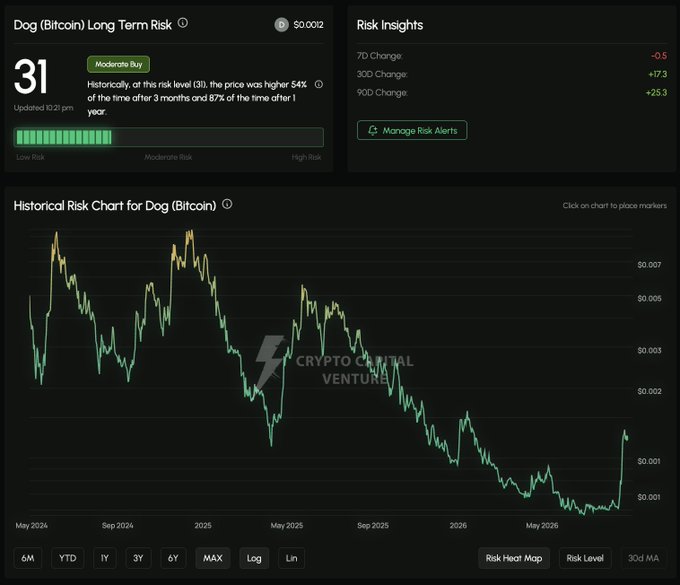Click the 7D Change value -0.5
The image size is (680, 585).
(659, 56)
